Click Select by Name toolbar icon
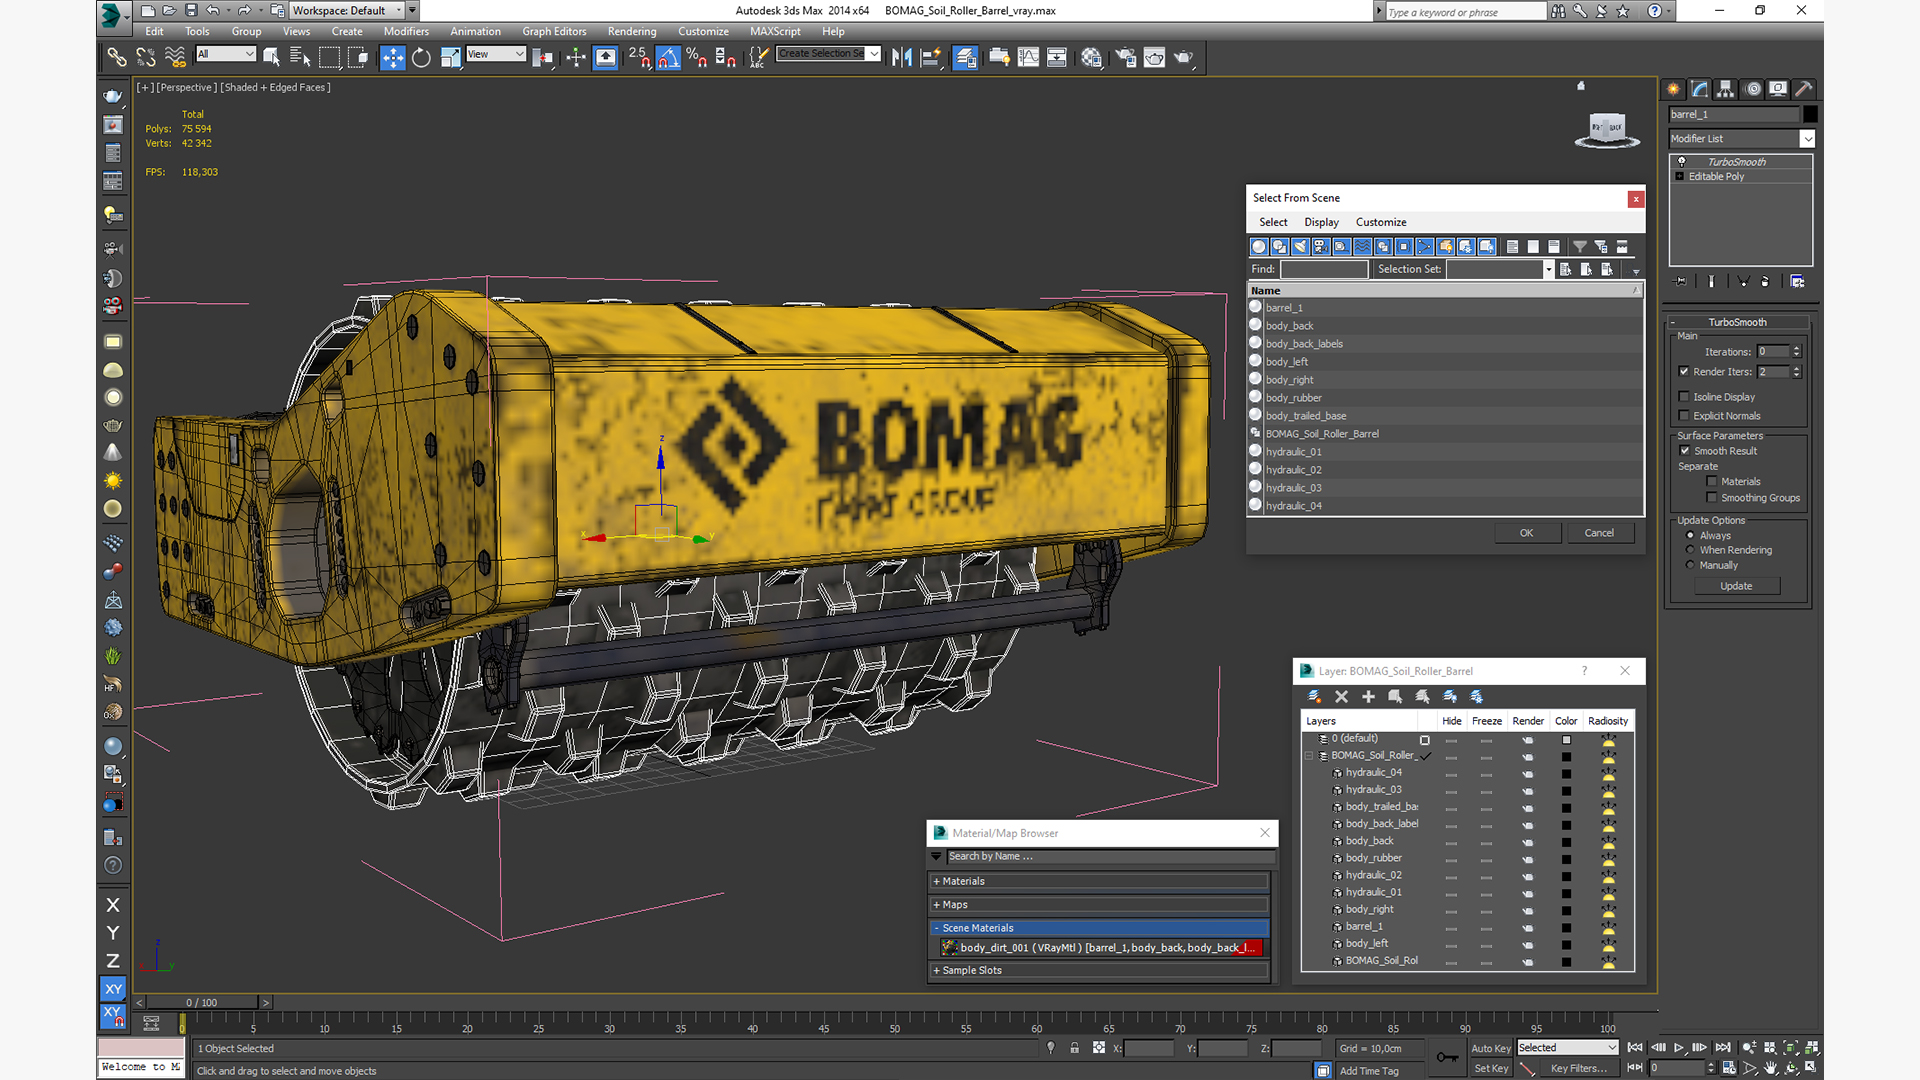This screenshot has width=1920, height=1080. point(299,57)
